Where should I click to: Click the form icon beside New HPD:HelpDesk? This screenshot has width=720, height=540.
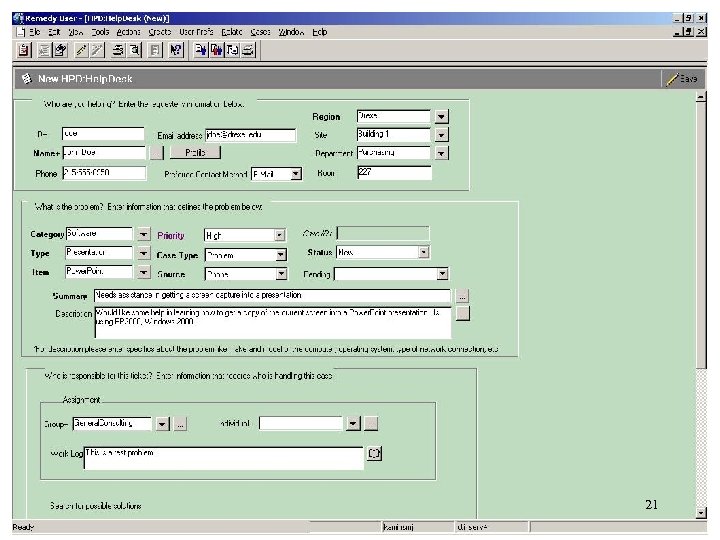pos(27,79)
